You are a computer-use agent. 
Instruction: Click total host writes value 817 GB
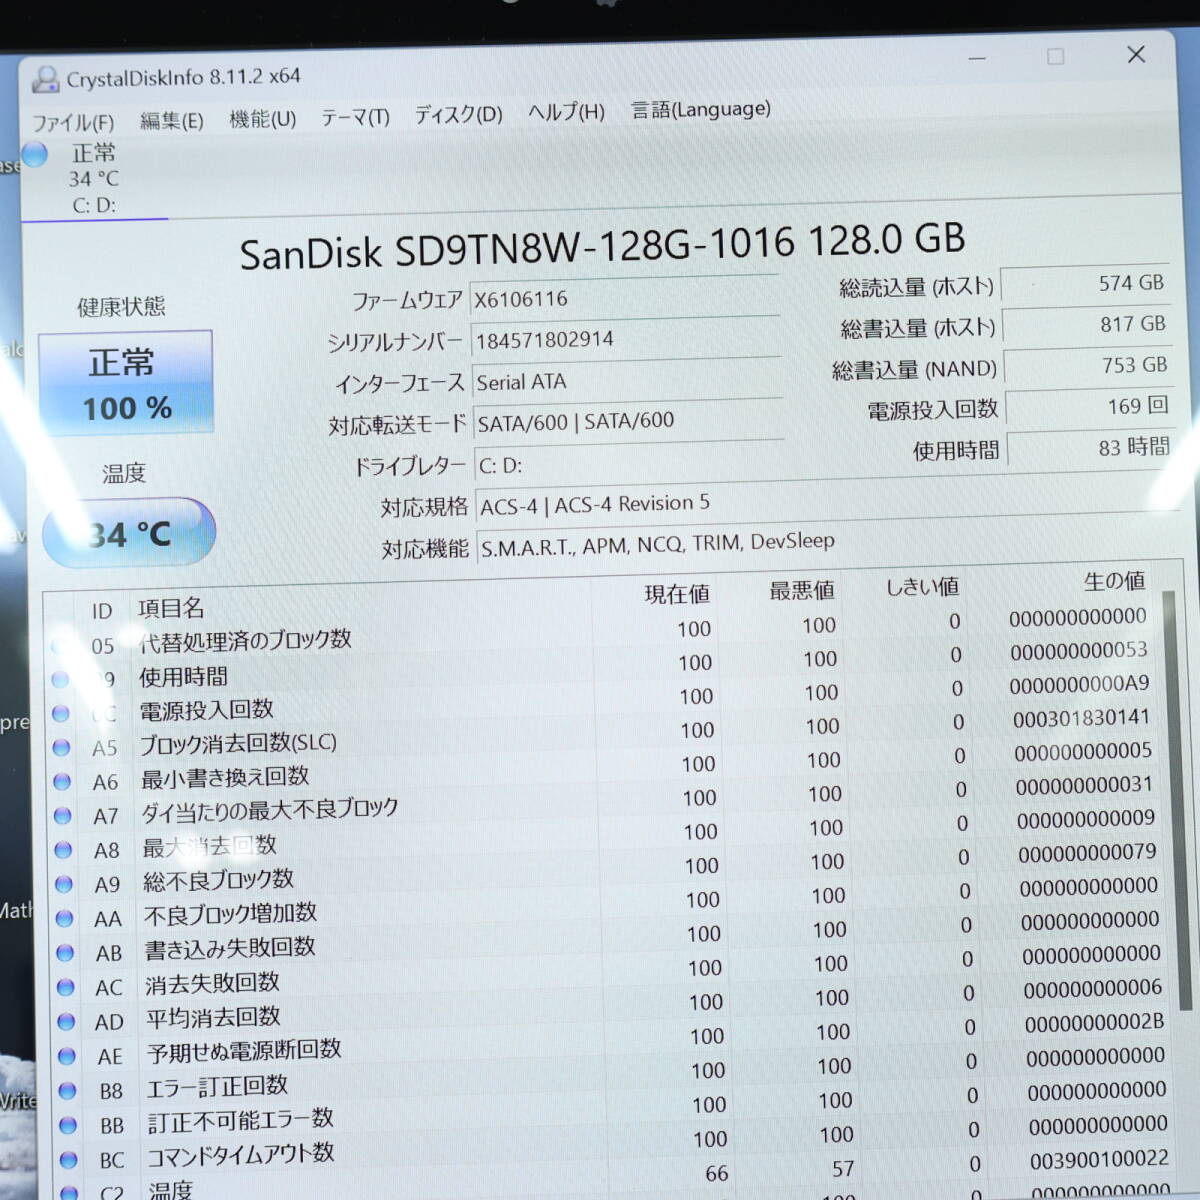[x=1086, y=325]
